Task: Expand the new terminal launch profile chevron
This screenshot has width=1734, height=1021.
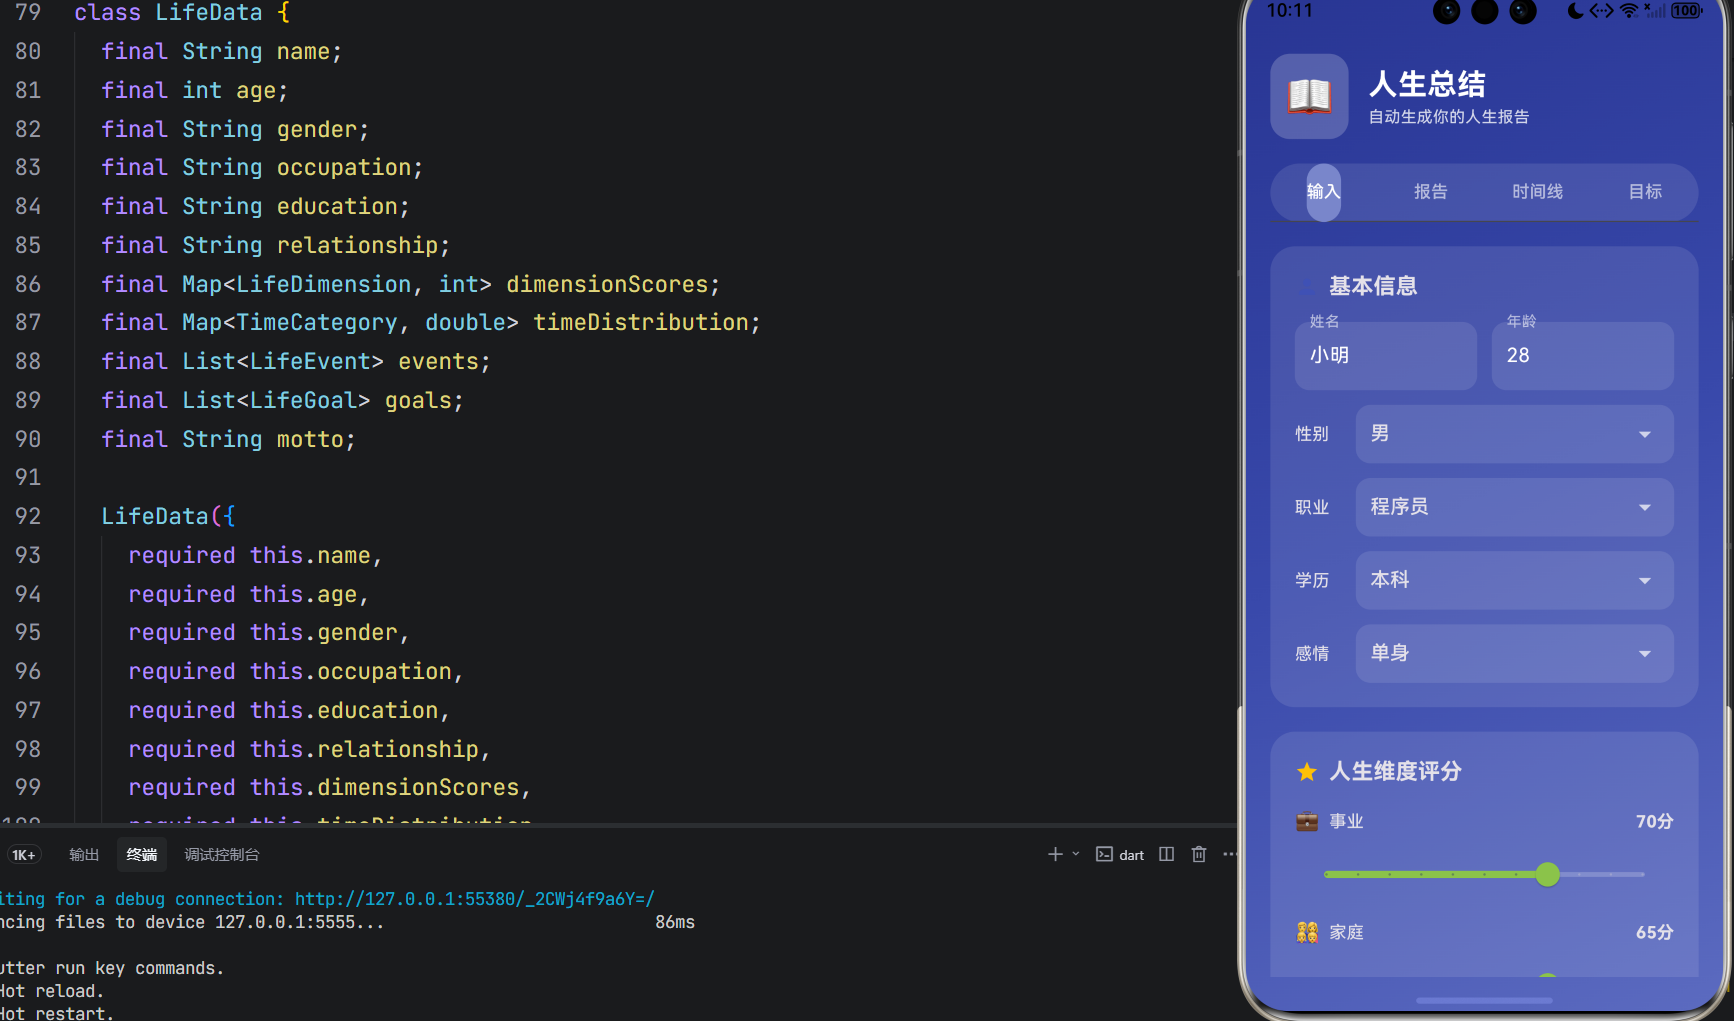Action: [x=1076, y=854]
